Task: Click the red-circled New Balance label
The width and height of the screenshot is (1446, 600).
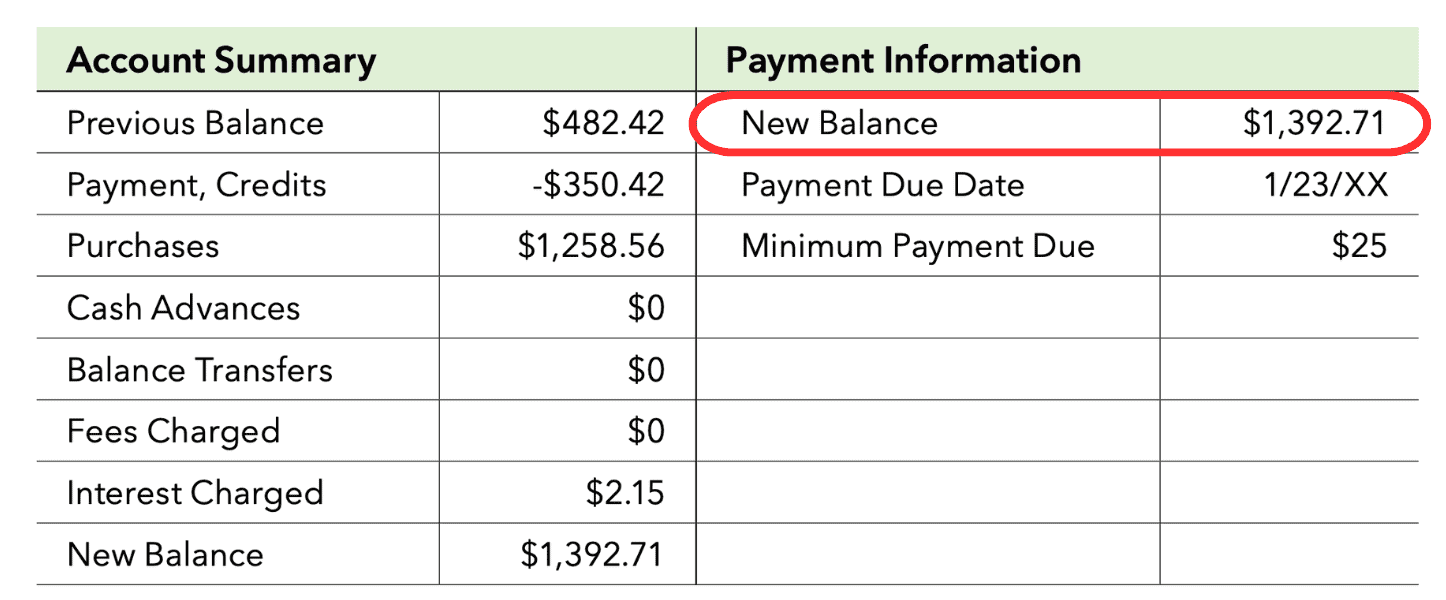Action: (x=839, y=123)
